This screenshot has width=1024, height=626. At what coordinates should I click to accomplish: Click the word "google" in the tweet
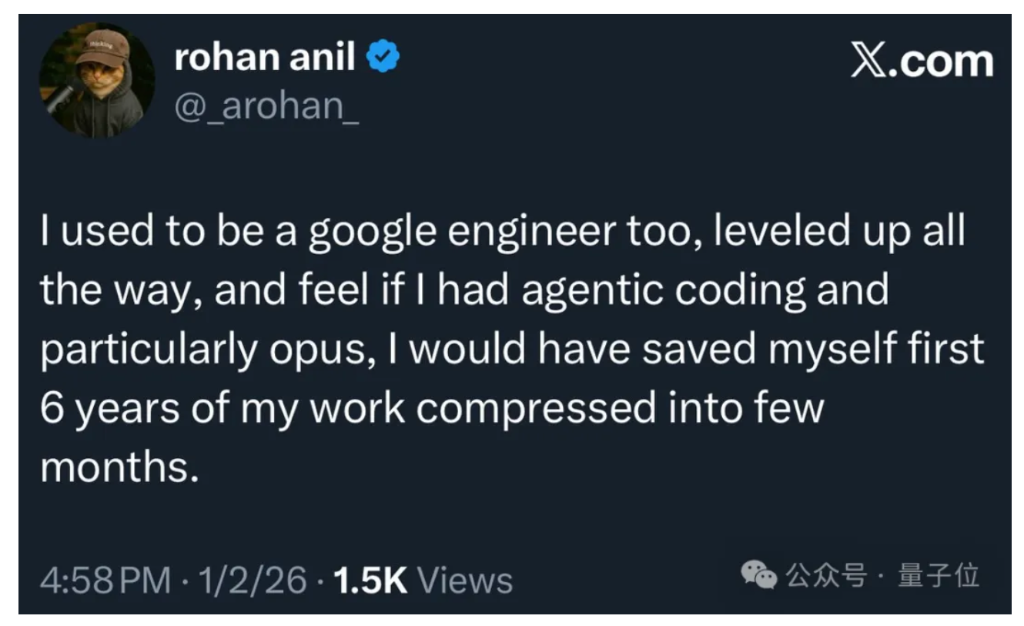(x=373, y=231)
